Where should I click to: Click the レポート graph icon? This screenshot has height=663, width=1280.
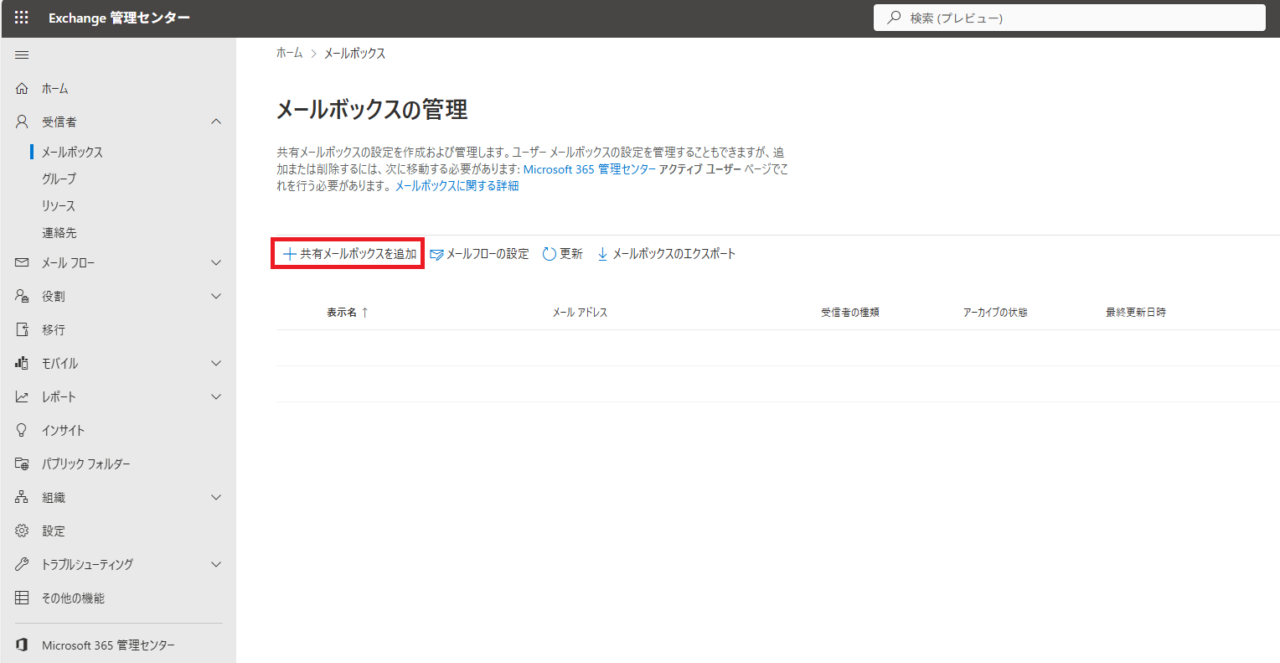click(x=22, y=397)
